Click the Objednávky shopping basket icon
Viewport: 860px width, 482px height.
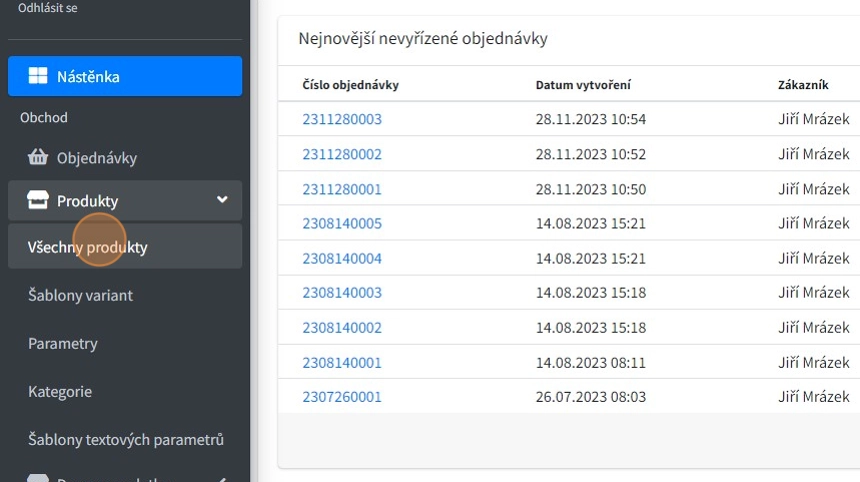(x=38, y=158)
